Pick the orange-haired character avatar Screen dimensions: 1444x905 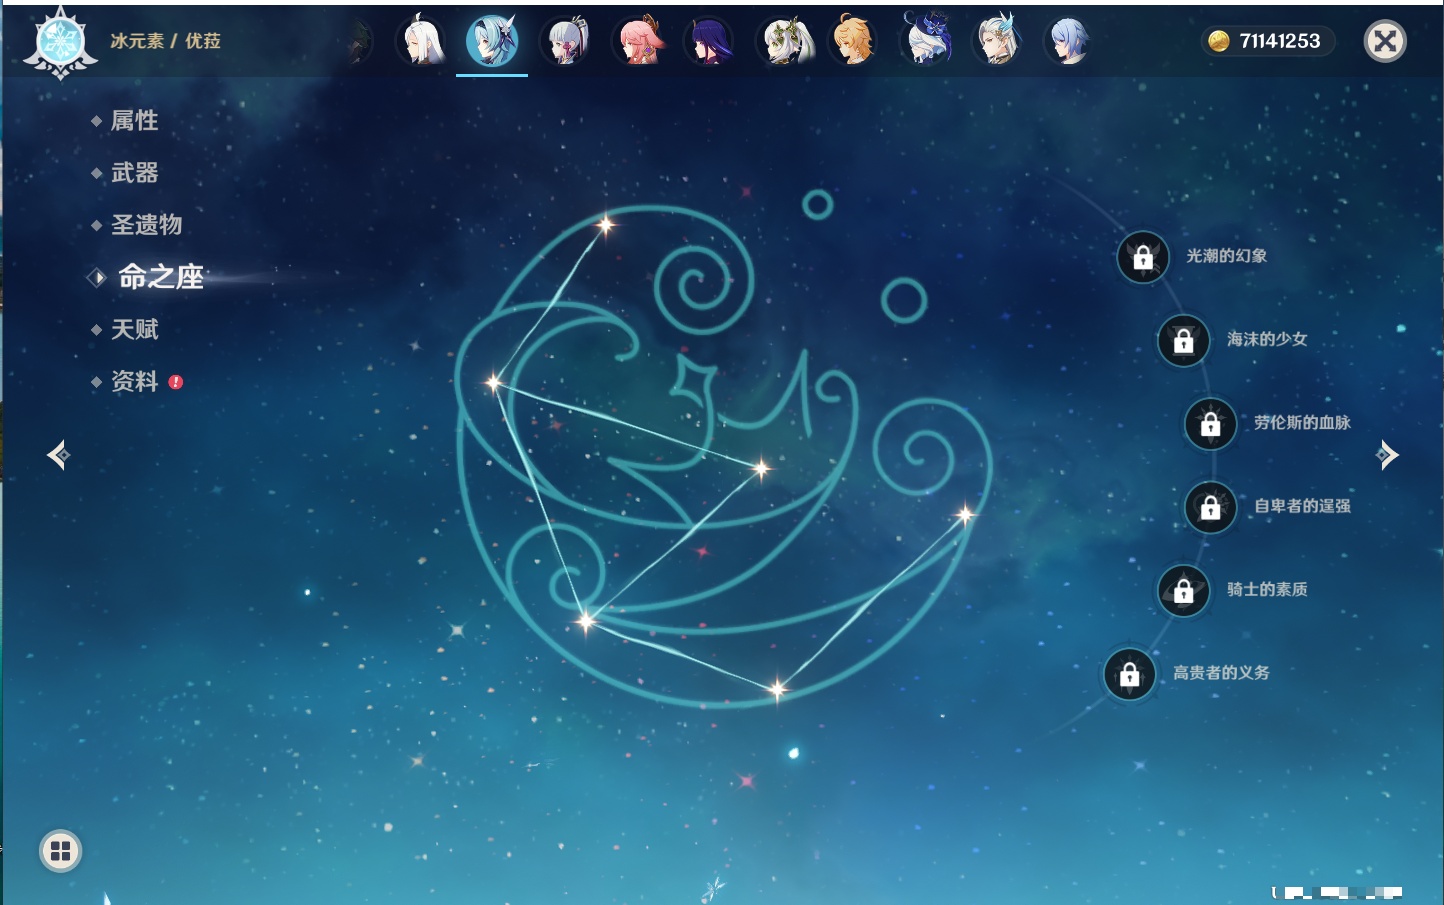(853, 41)
